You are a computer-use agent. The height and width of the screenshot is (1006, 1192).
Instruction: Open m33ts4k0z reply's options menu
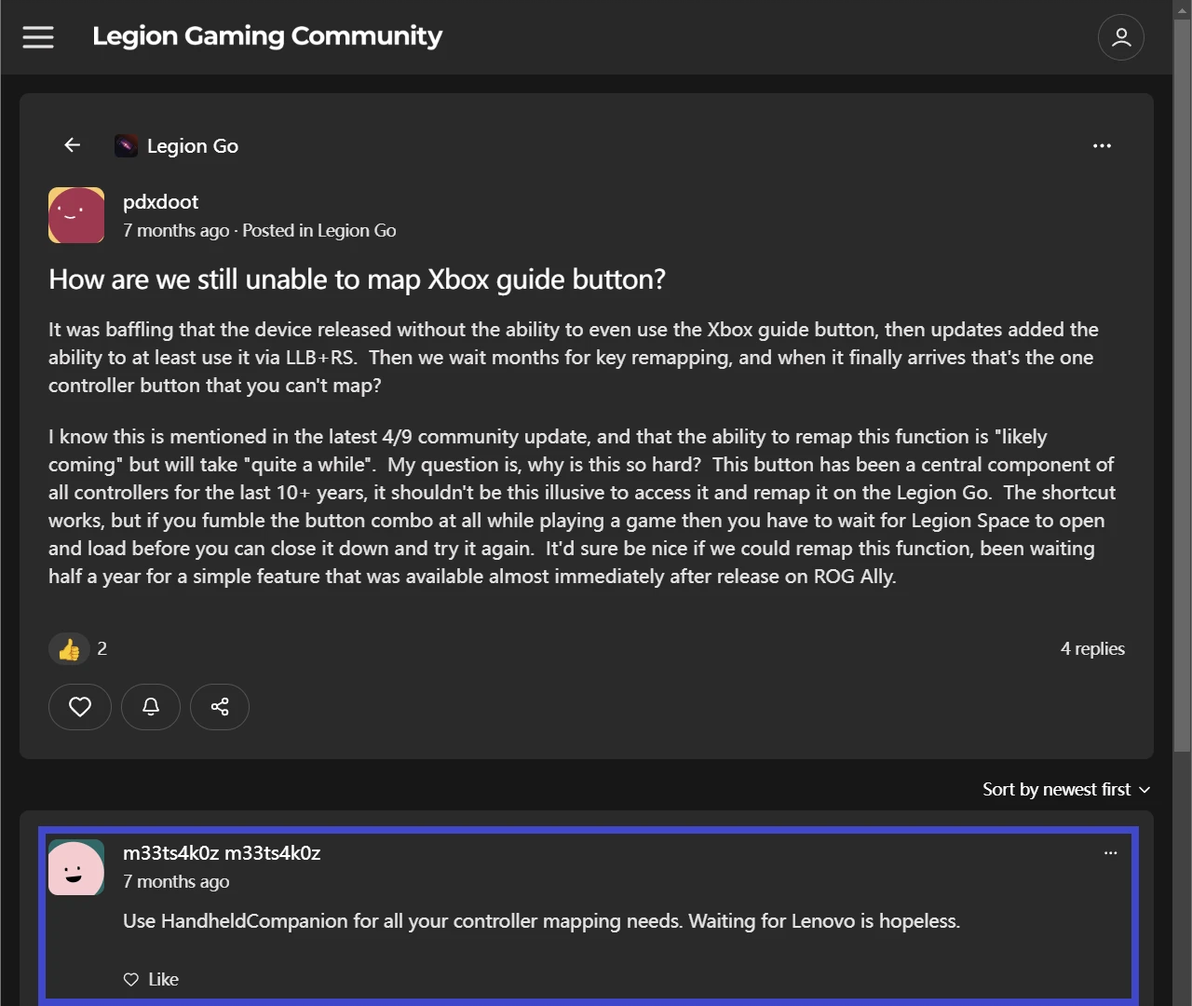coord(1110,853)
